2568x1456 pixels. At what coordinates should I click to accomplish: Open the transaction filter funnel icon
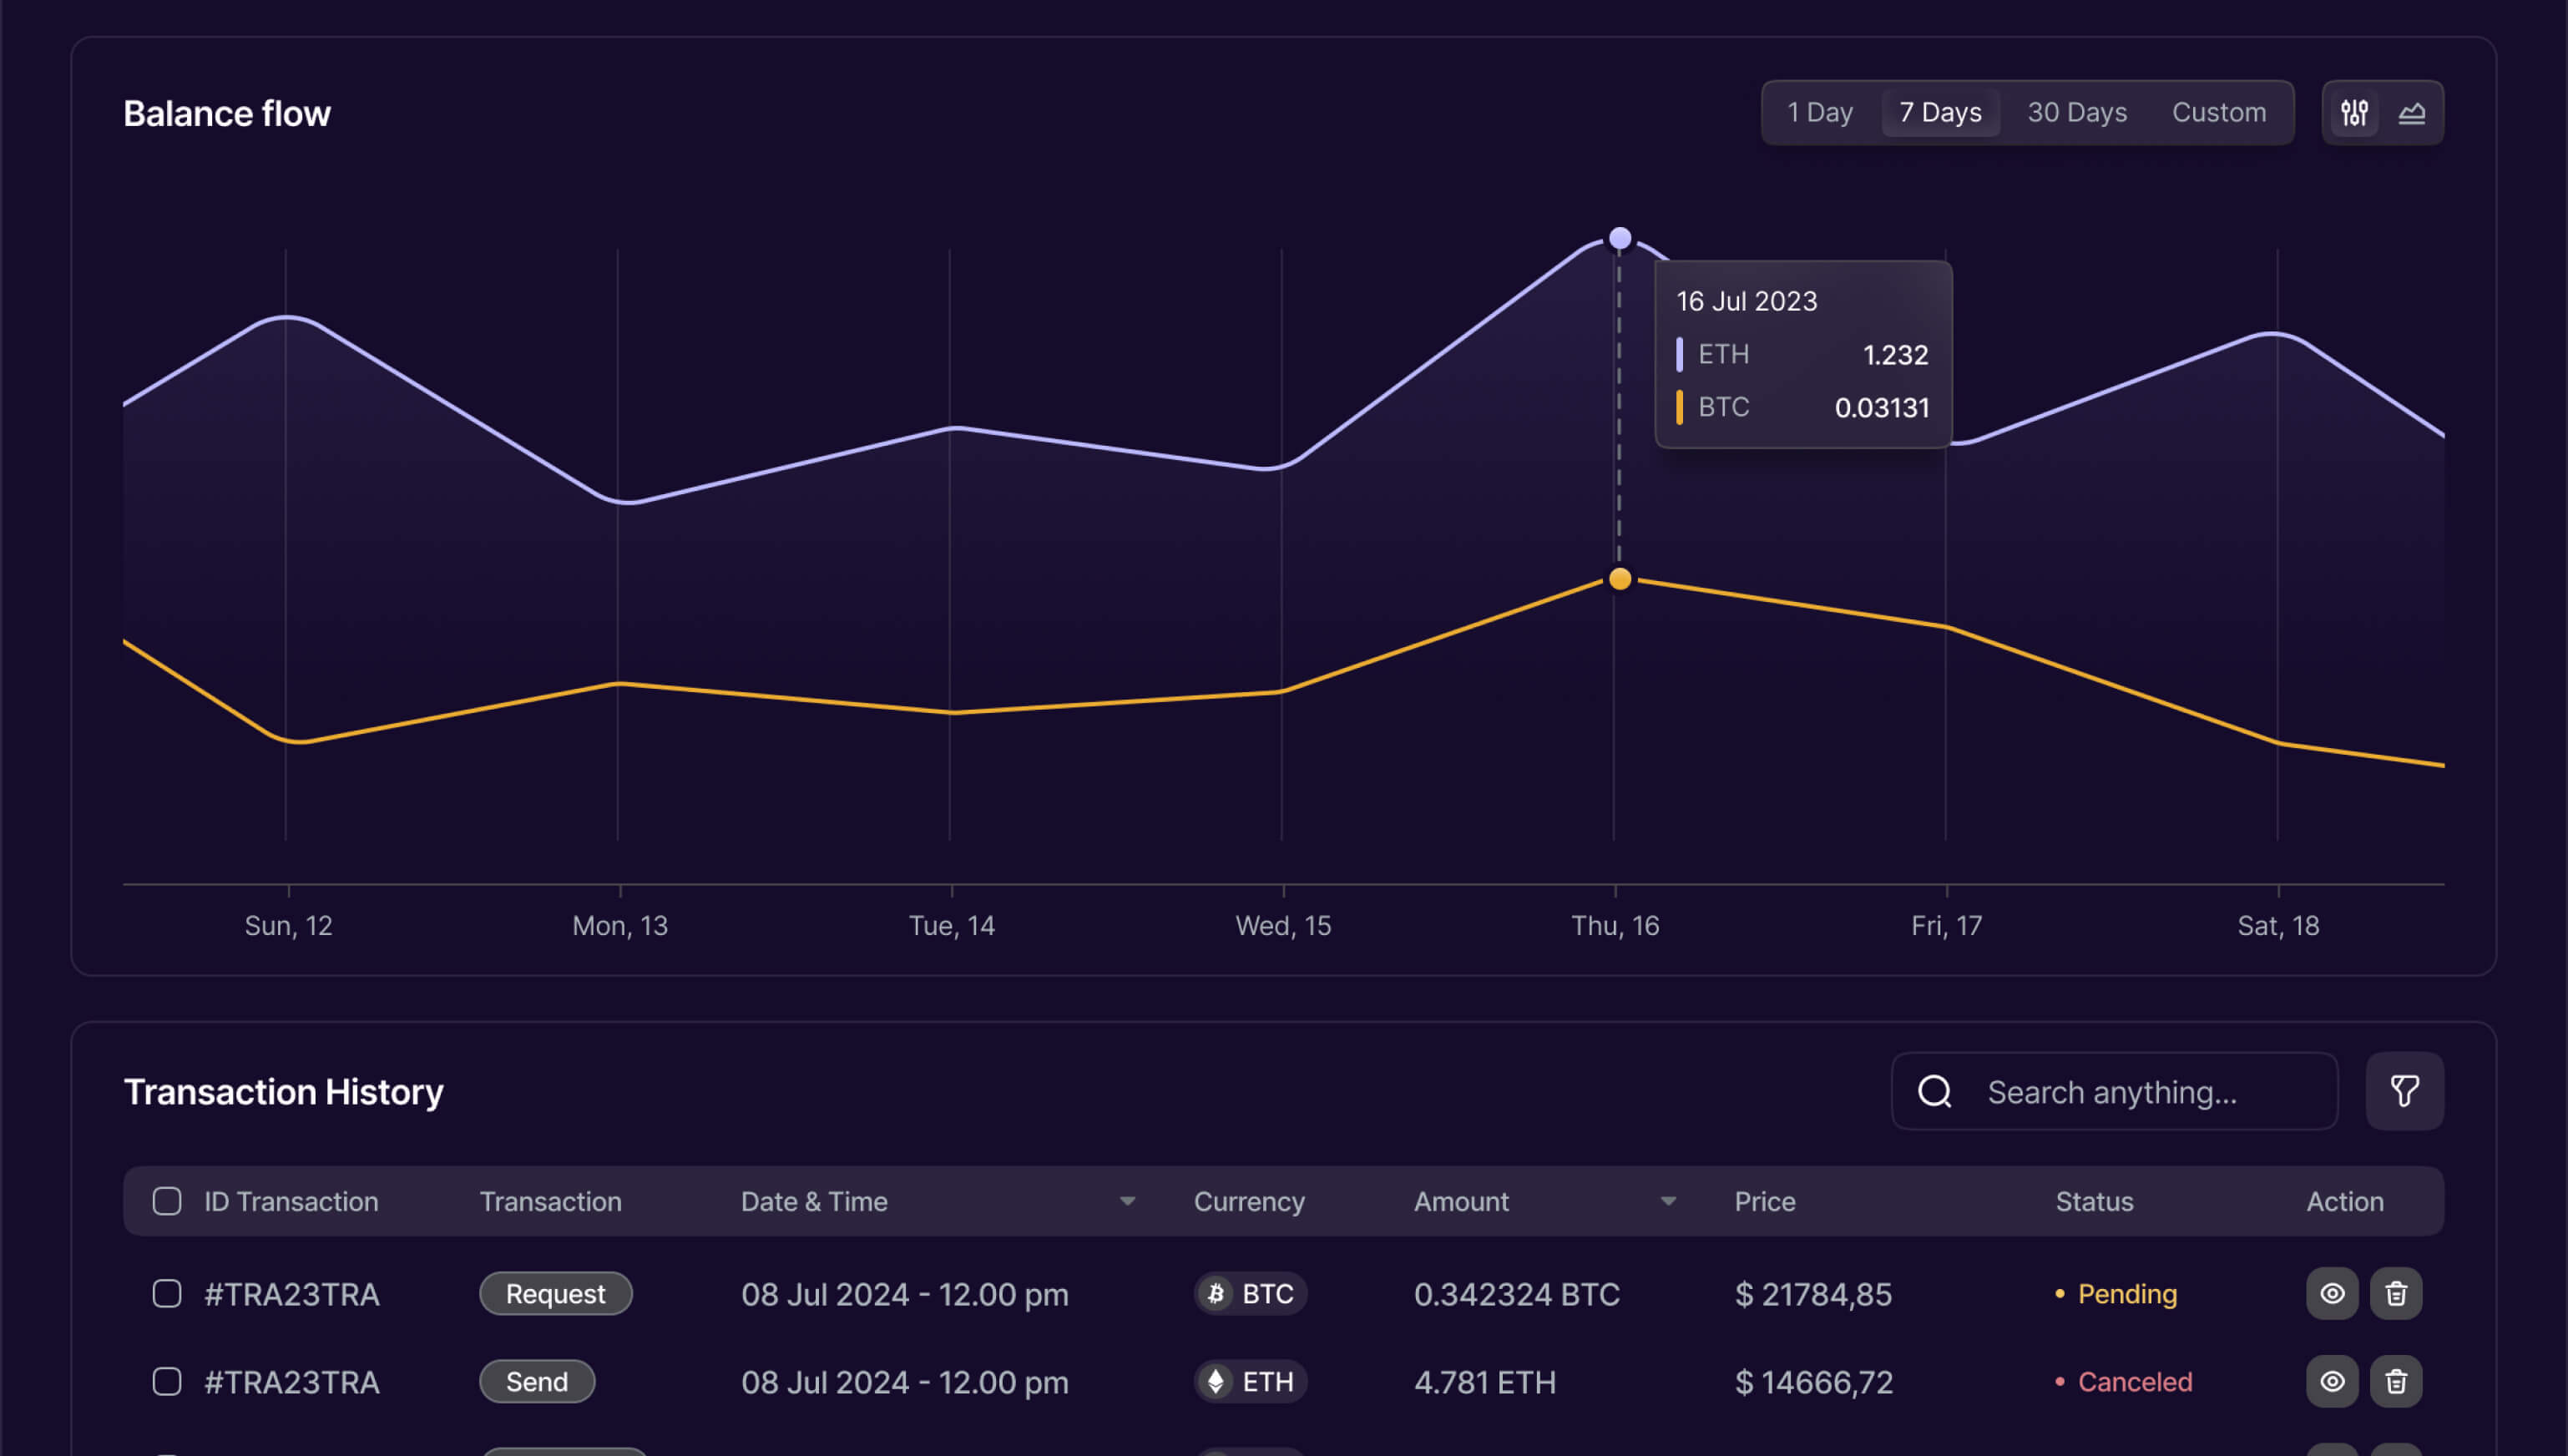point(2404,1091)
